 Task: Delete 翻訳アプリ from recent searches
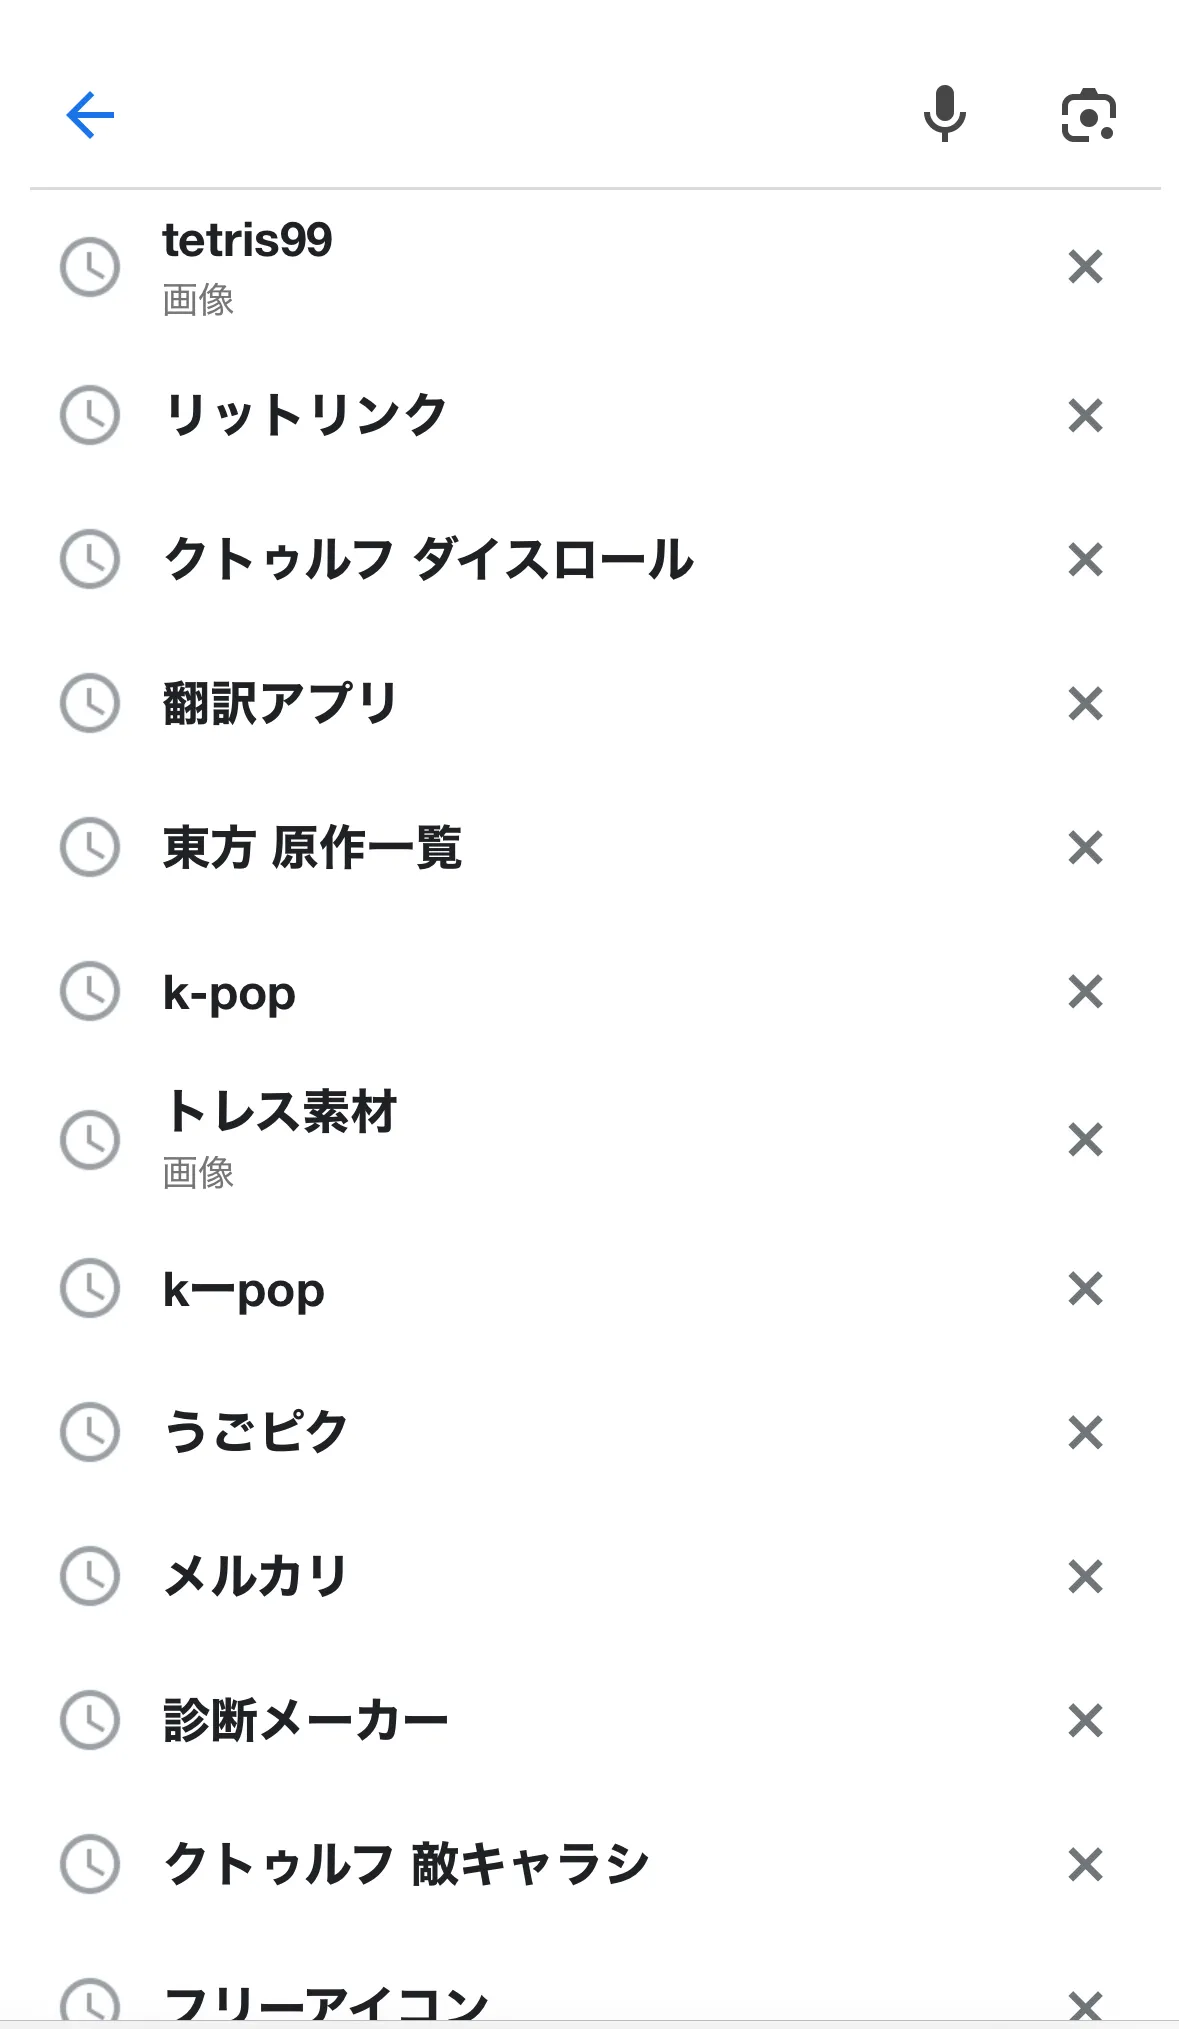pyautogui.click(x=1085, y=703)
